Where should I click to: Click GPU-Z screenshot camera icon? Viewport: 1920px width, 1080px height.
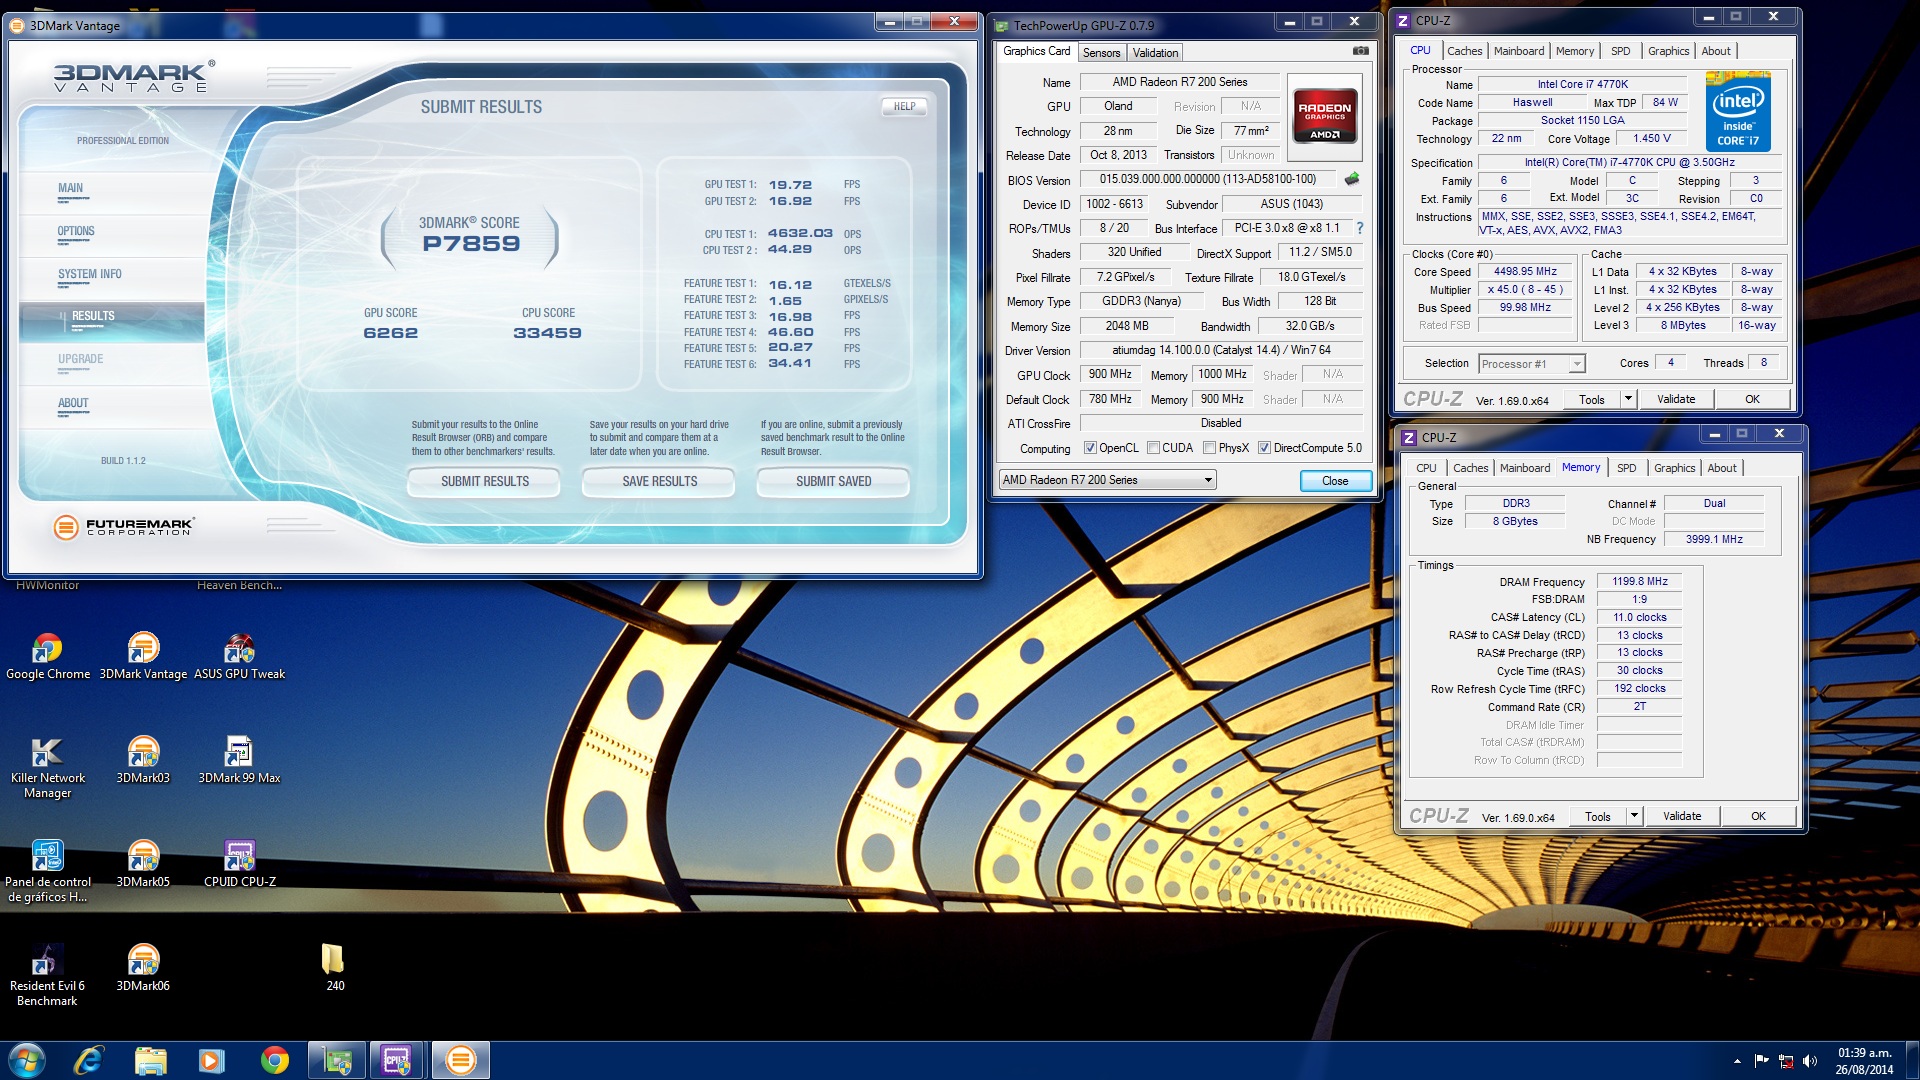pyautogui.click(x=1360, y=51)
